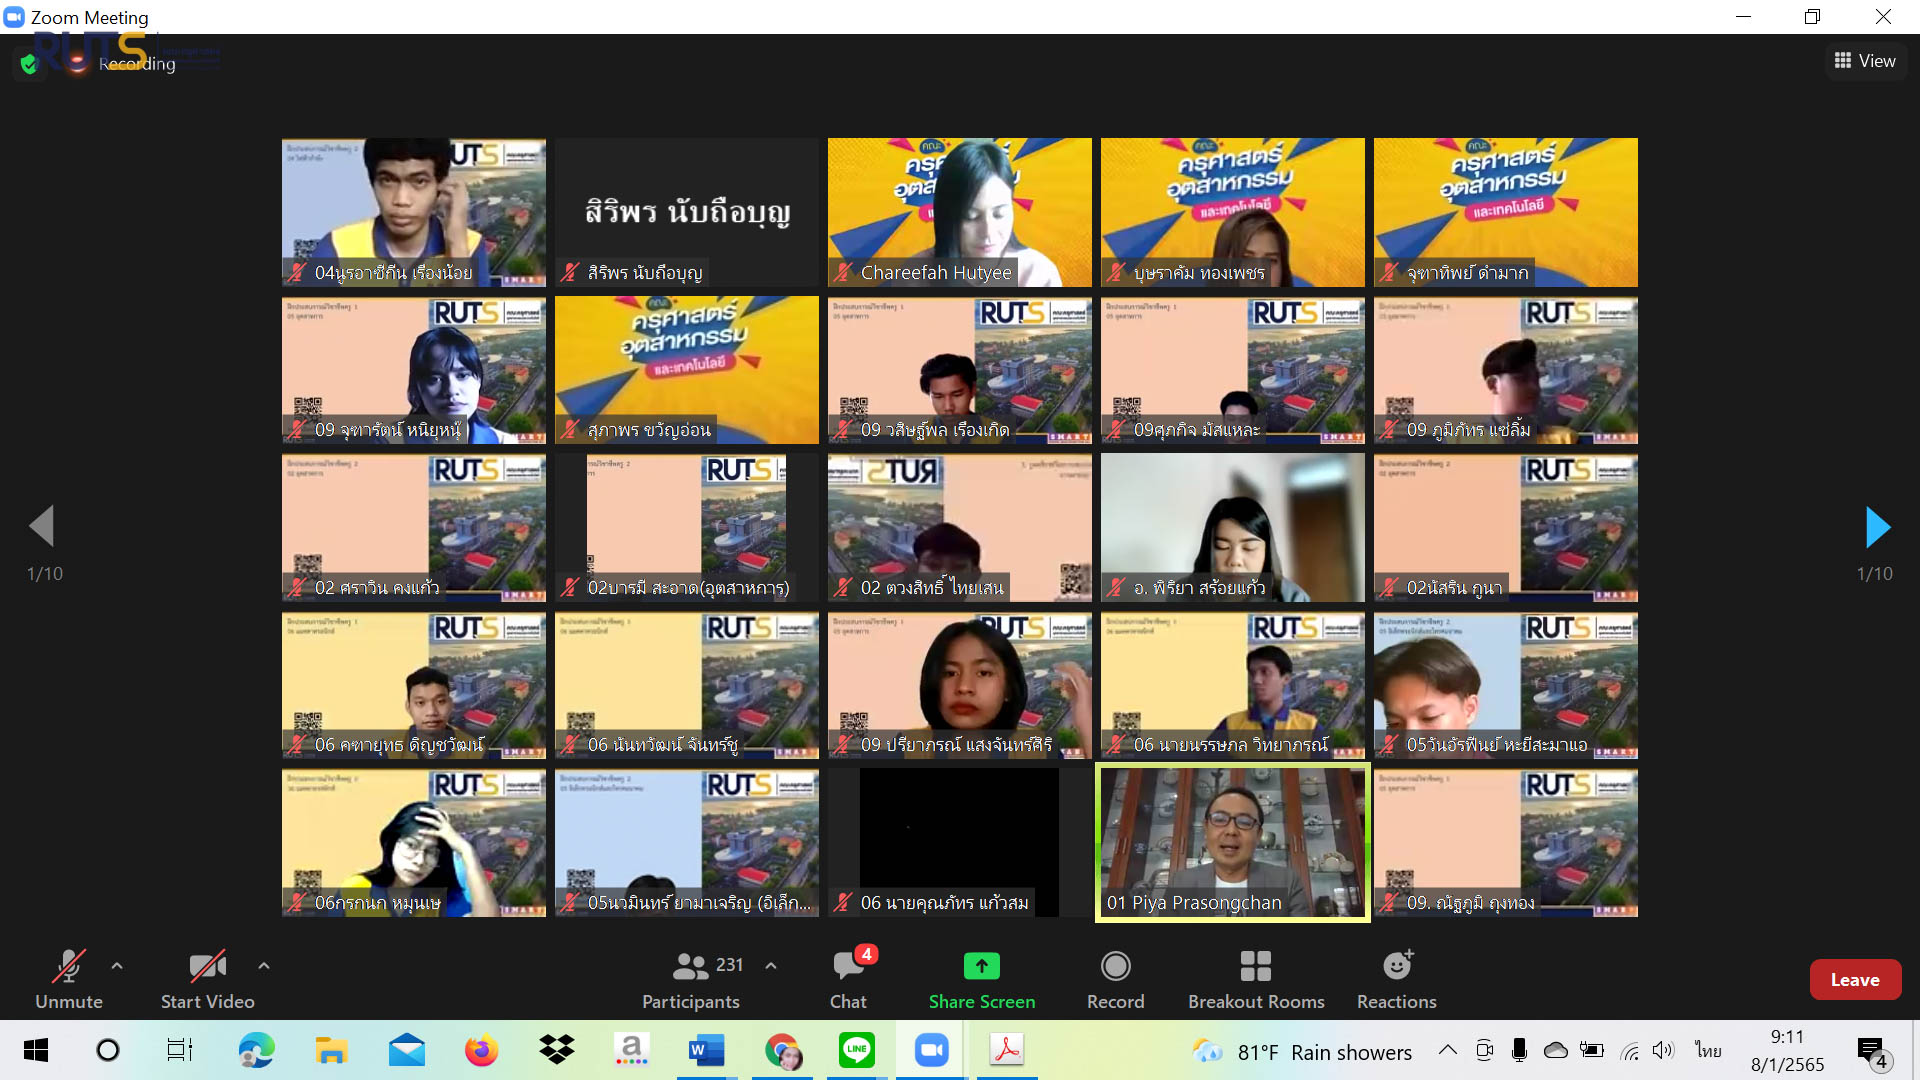Image resolution: width=1920 pixels, height=1080 pixels.
Task: Open audio options arrow next to Unmute
Action: pyautogui.click(x=117, y=966)
